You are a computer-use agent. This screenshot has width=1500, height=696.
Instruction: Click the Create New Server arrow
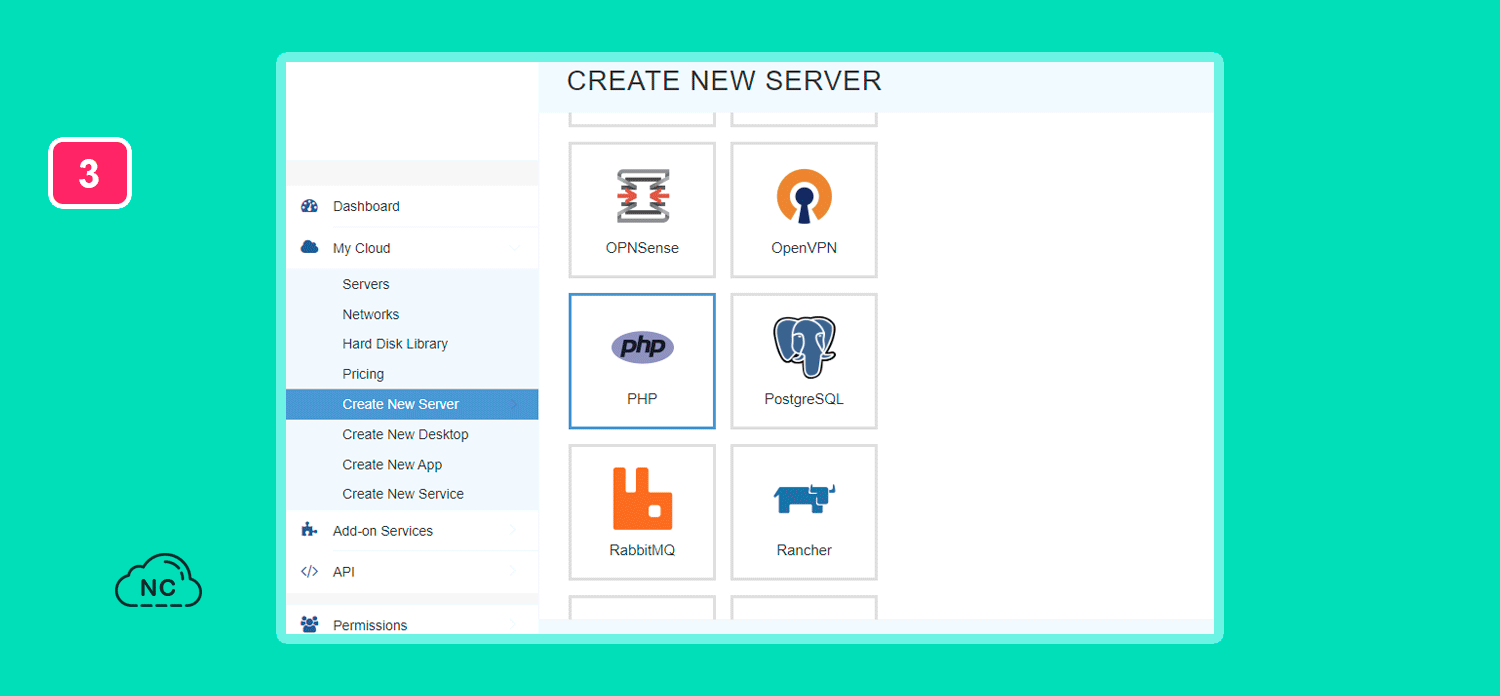pyautogui.click(x=514, y=404)
